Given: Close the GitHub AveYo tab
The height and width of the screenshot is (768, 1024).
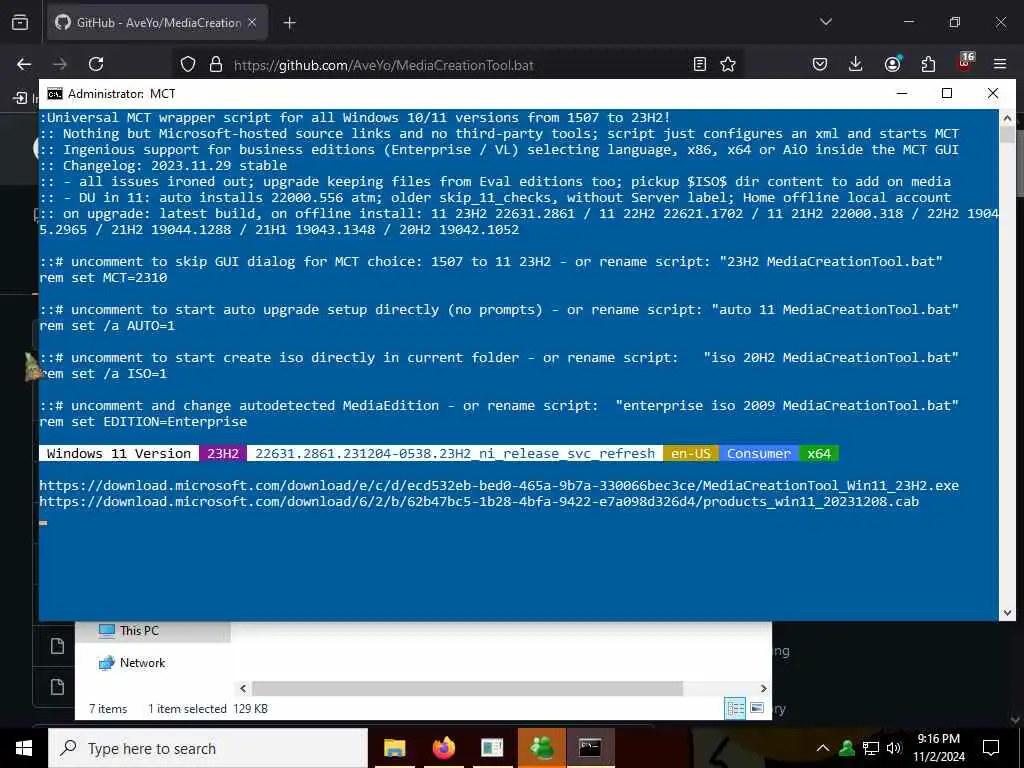Looking at the screenshot, I should pos(252,22).
